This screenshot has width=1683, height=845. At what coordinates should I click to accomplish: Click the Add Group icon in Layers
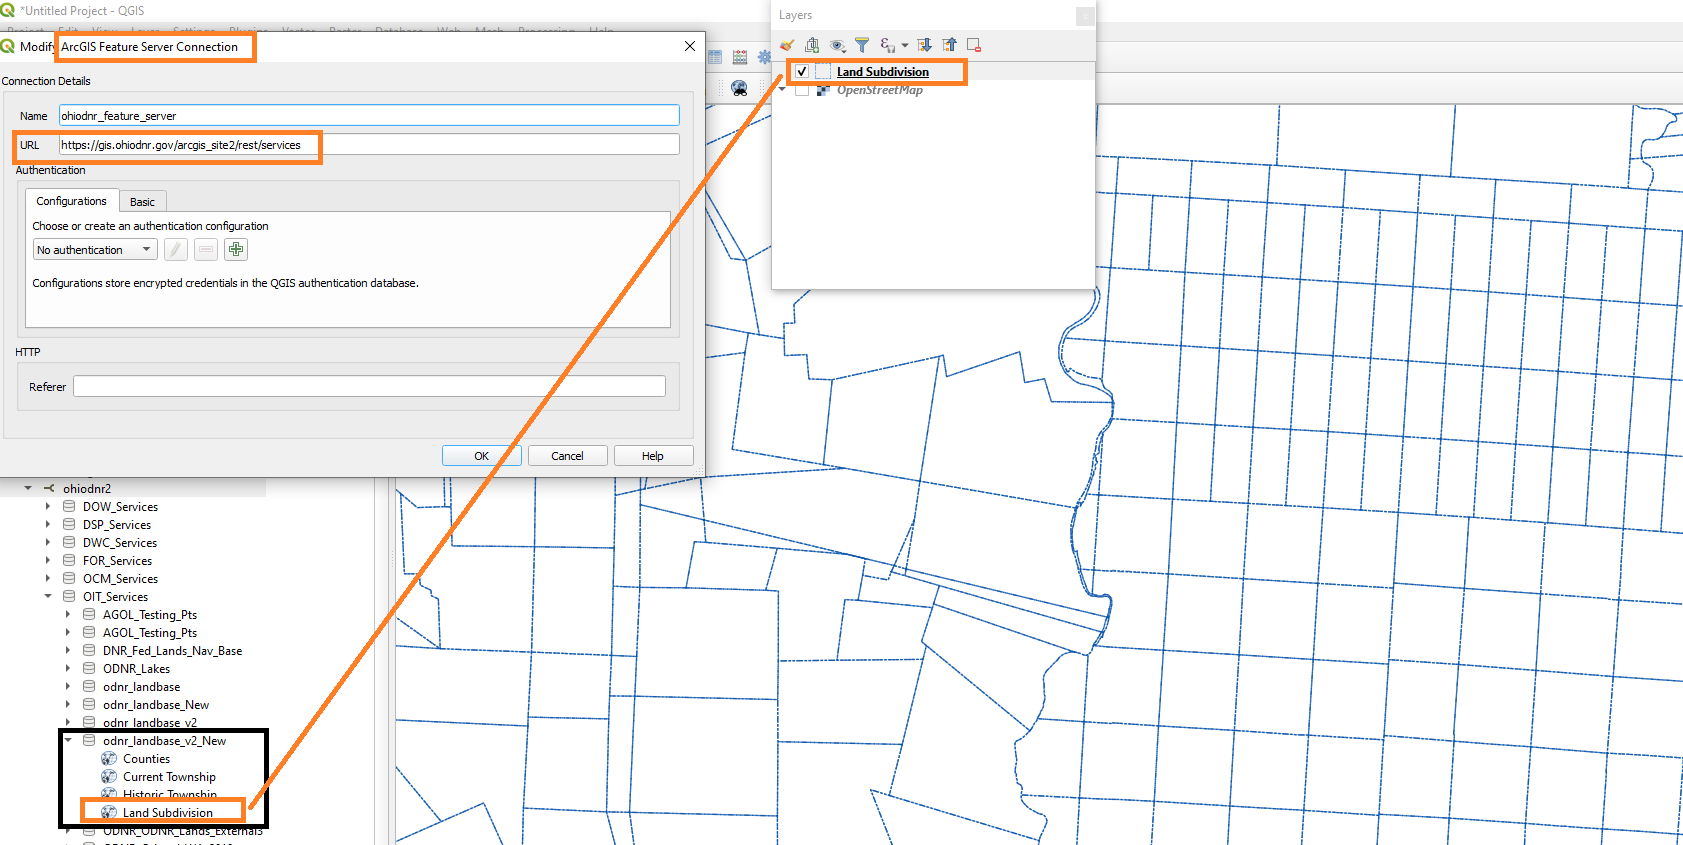pos(812,45)
